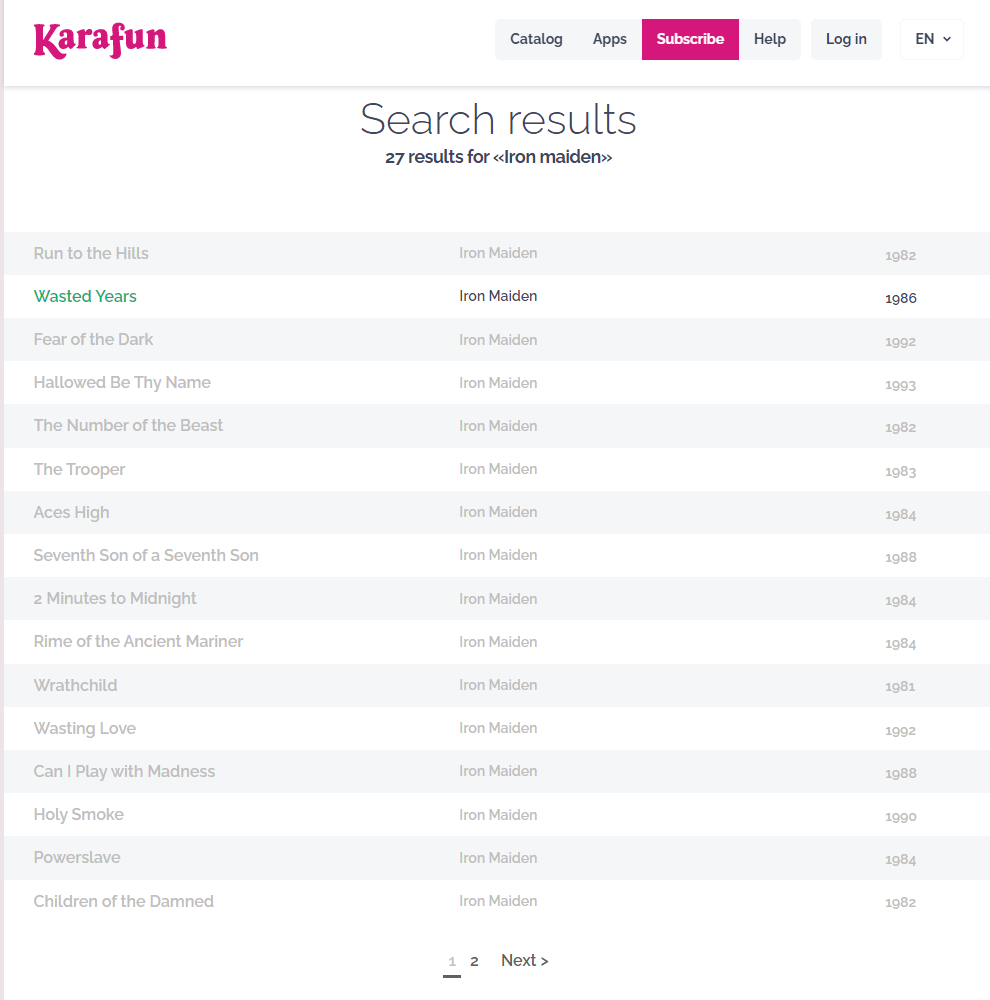Select Children of the Damned title
The height and width of the screenshot is (1000, 990).
point(124,902)
